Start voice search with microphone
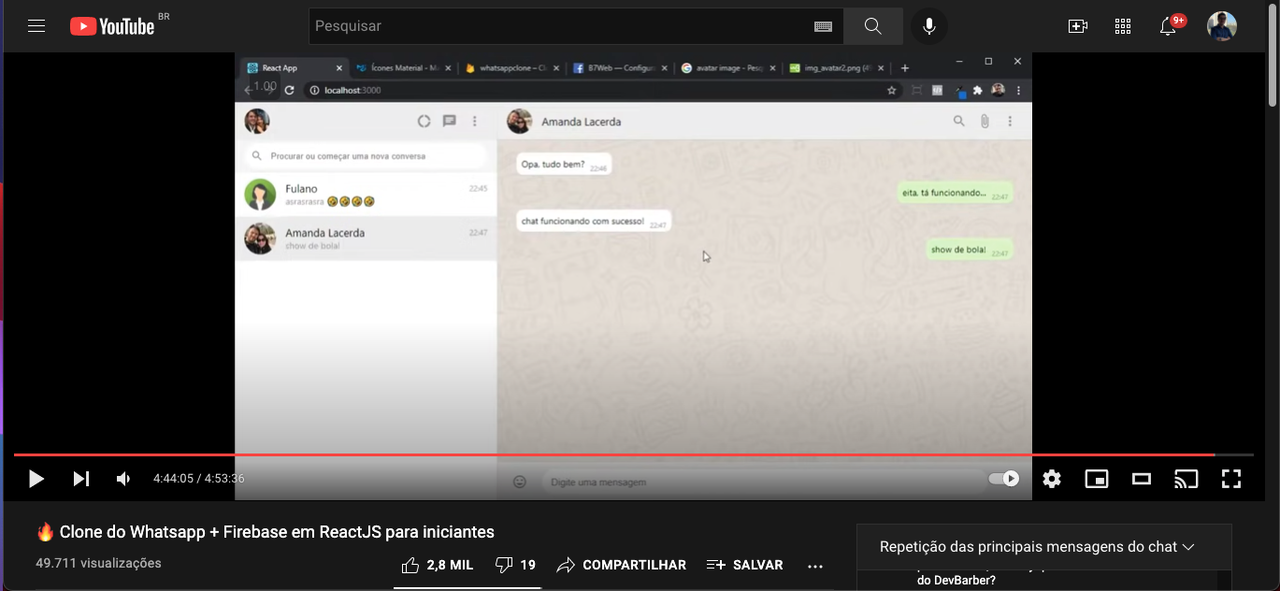1280x591 pixels. click(x=929, y=26)
